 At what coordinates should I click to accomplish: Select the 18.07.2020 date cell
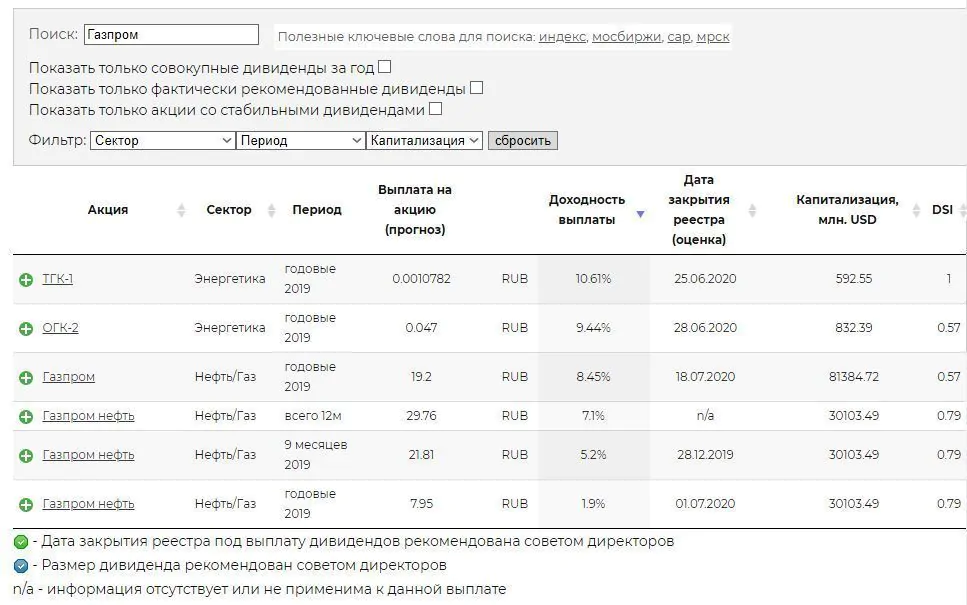(x=705, y=377)
